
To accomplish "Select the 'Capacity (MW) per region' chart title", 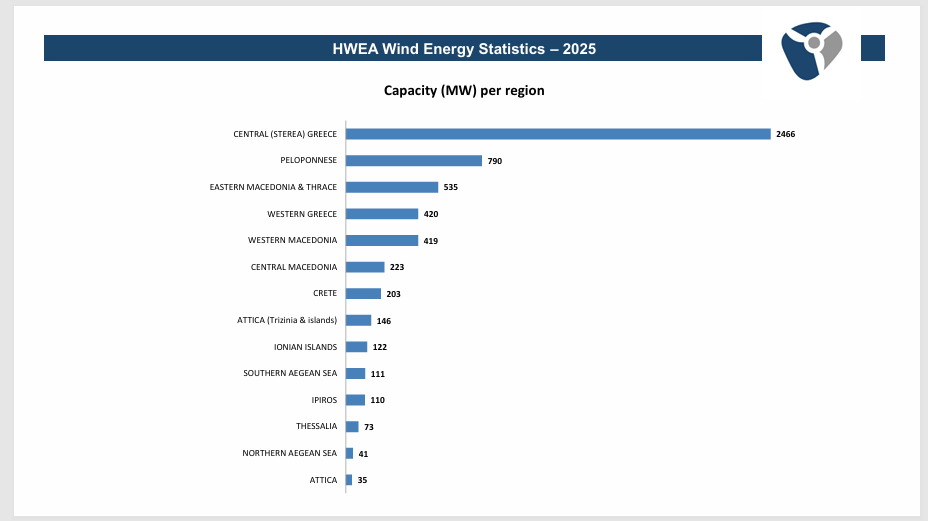I will coord(464,90).
